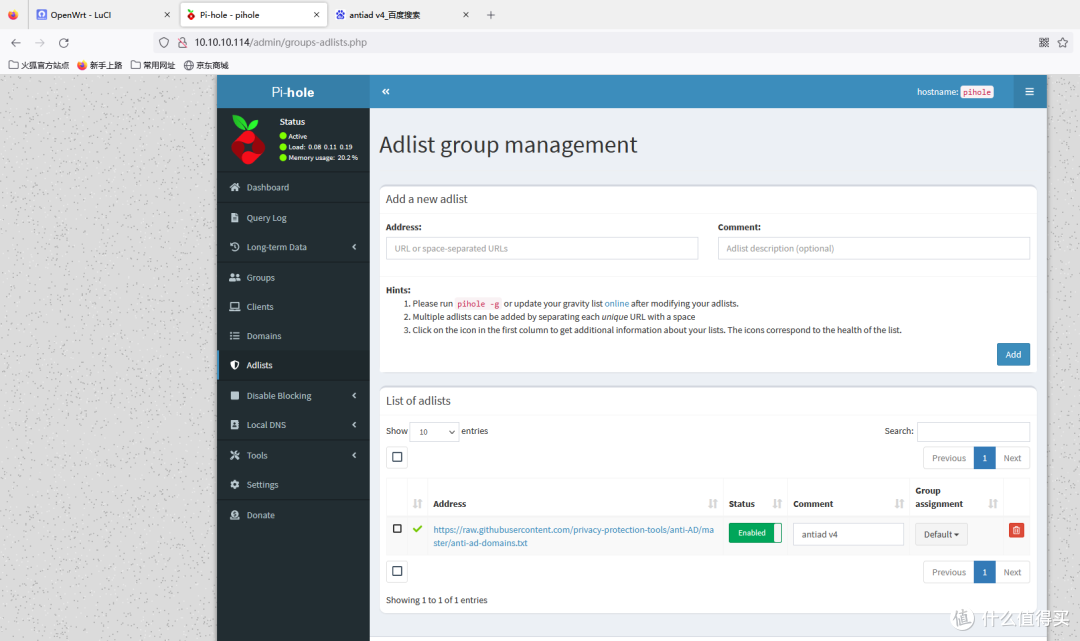The height and width of the screenshot is (641, 1080).
Task: Go back with the browser back arrow
Action: click(x=16, y=43)
